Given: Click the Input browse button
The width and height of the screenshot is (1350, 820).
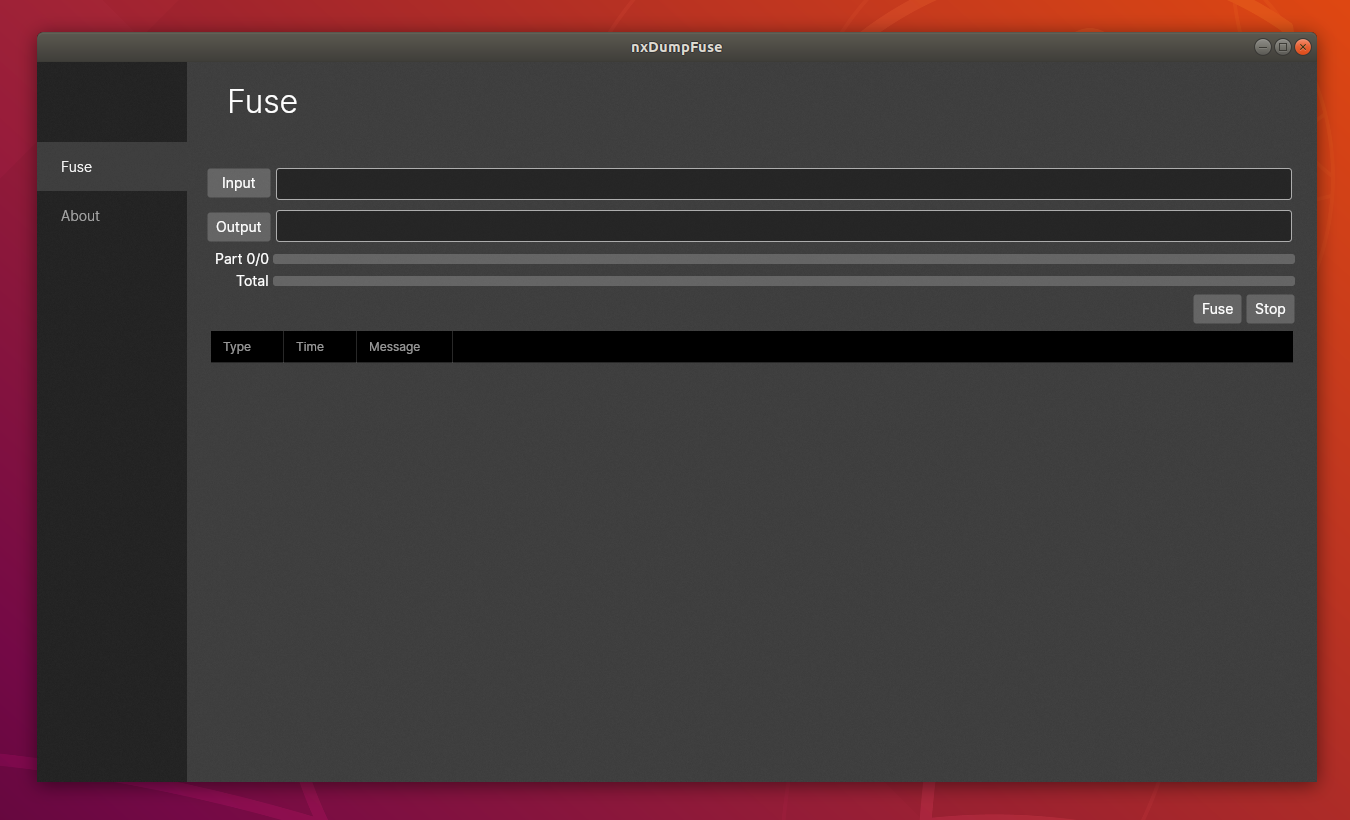Looking at the screenshot, I should (x=239, y=183).
